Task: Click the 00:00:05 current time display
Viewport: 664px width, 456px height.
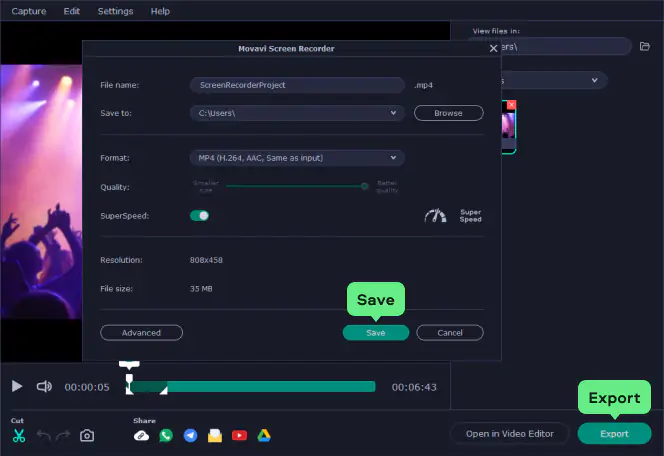Action: click(87, 387)
